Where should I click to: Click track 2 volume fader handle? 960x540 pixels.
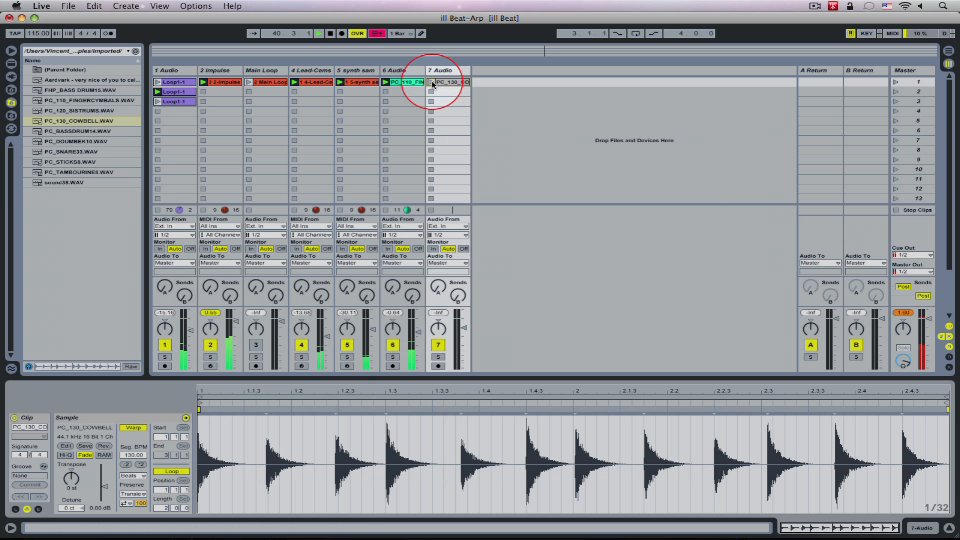236,321
